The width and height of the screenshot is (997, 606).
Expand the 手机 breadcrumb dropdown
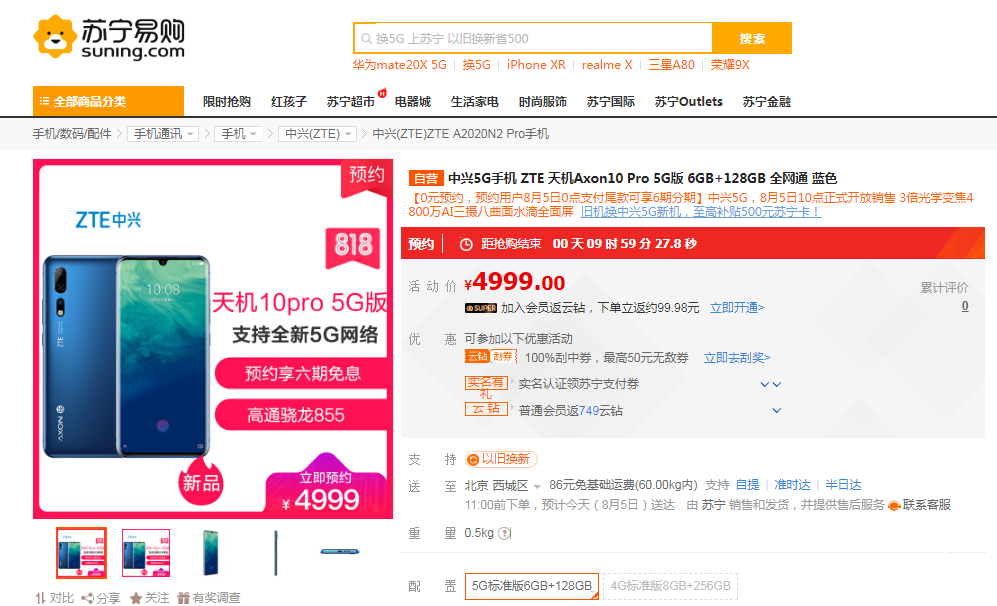pos(238,134)
